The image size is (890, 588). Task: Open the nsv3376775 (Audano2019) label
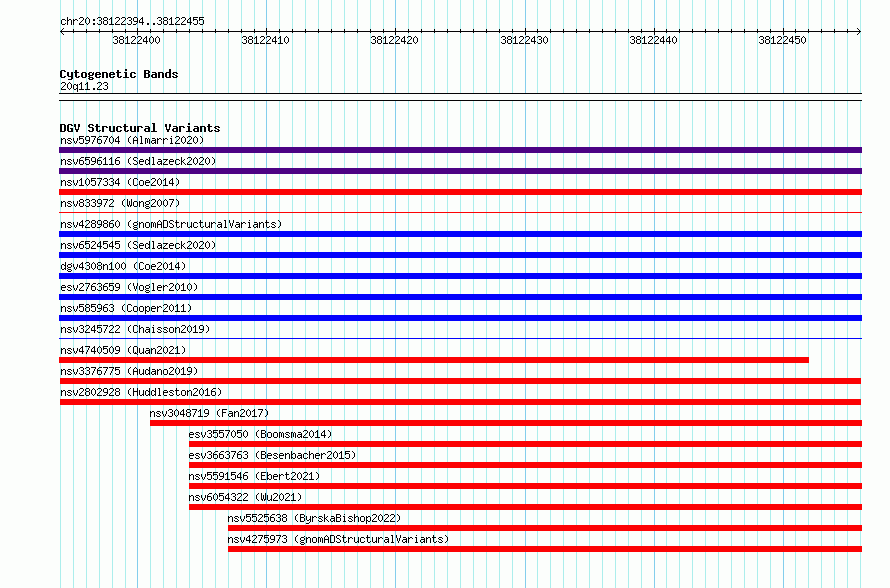(129, 371)
